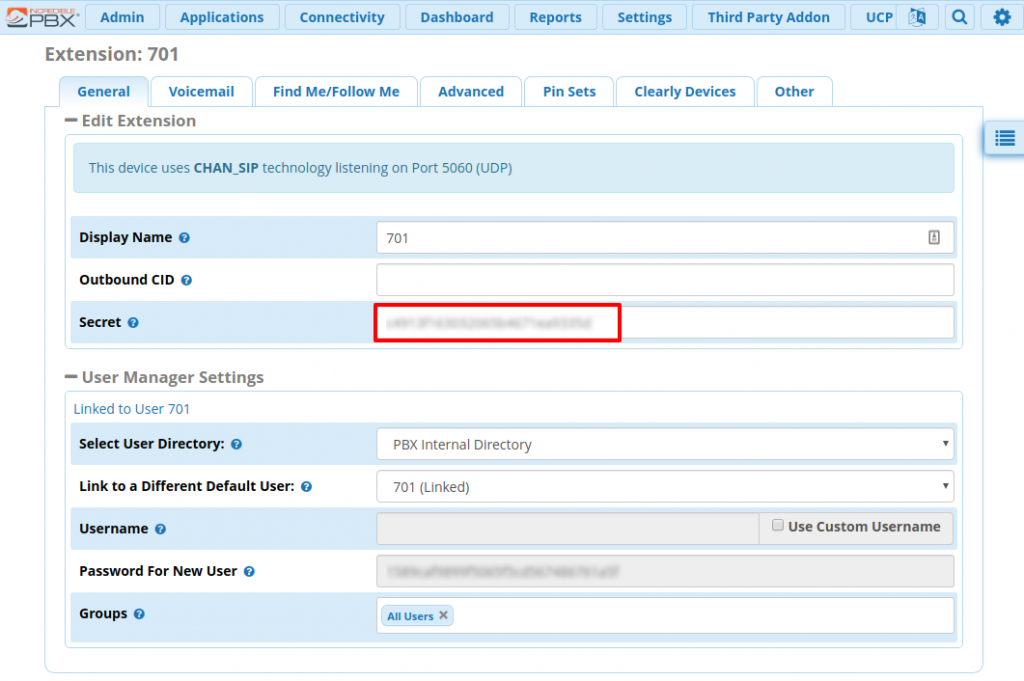Open the gear settings icon

pyautogui.click(x=1002, y=17)
